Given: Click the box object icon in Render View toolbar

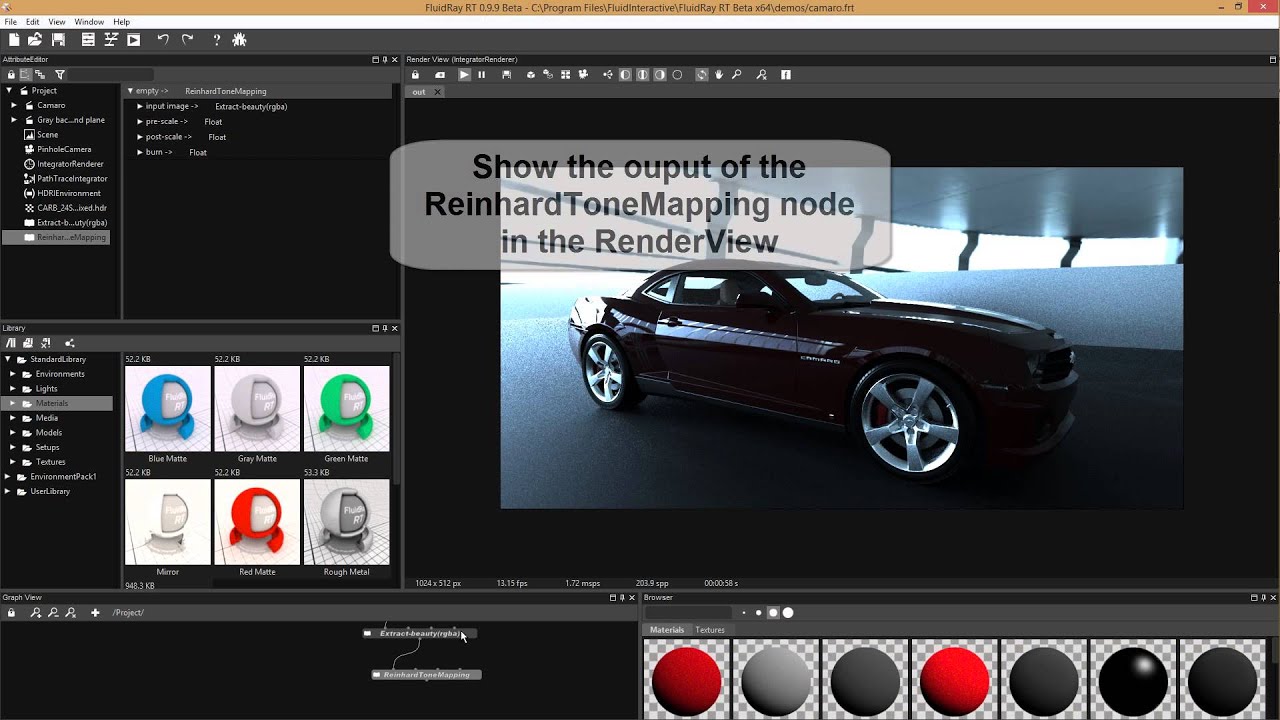Looking at the screenshot, I should coord(531,75).
